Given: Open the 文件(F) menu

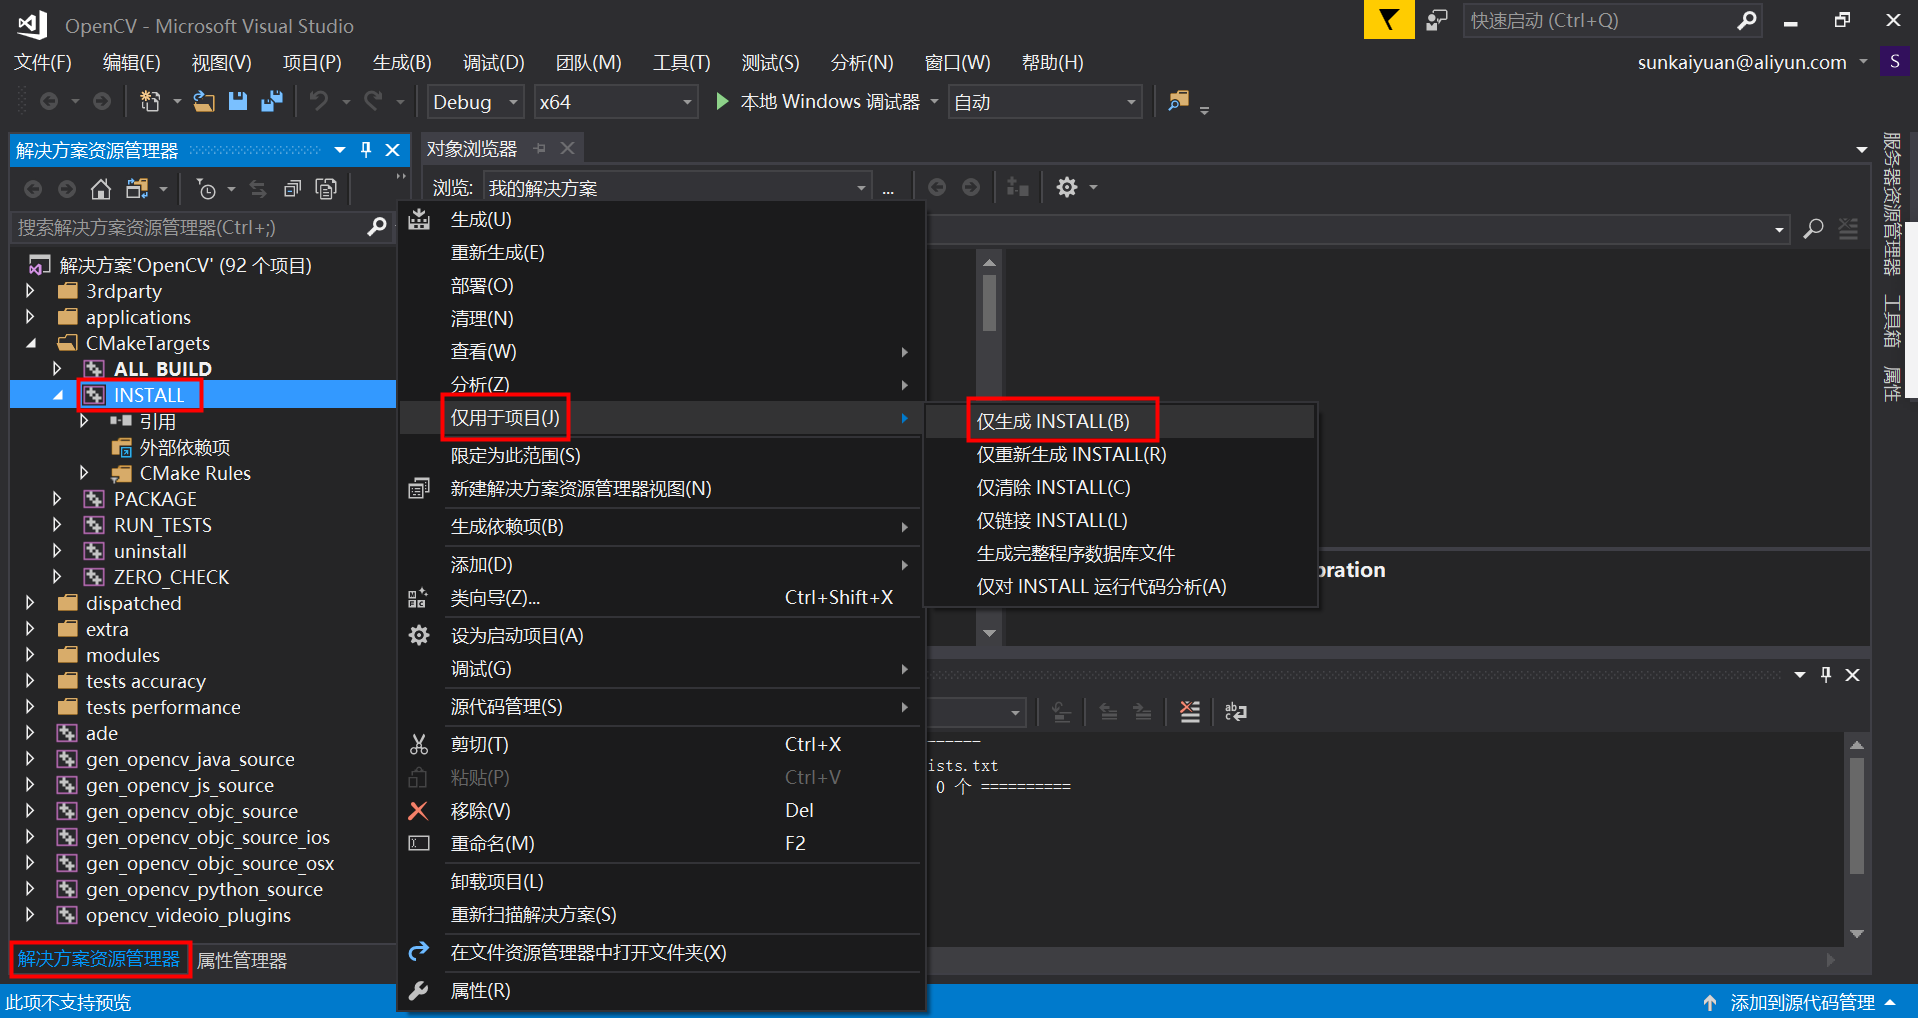Looking at the screenshot, I should (43, 62).
